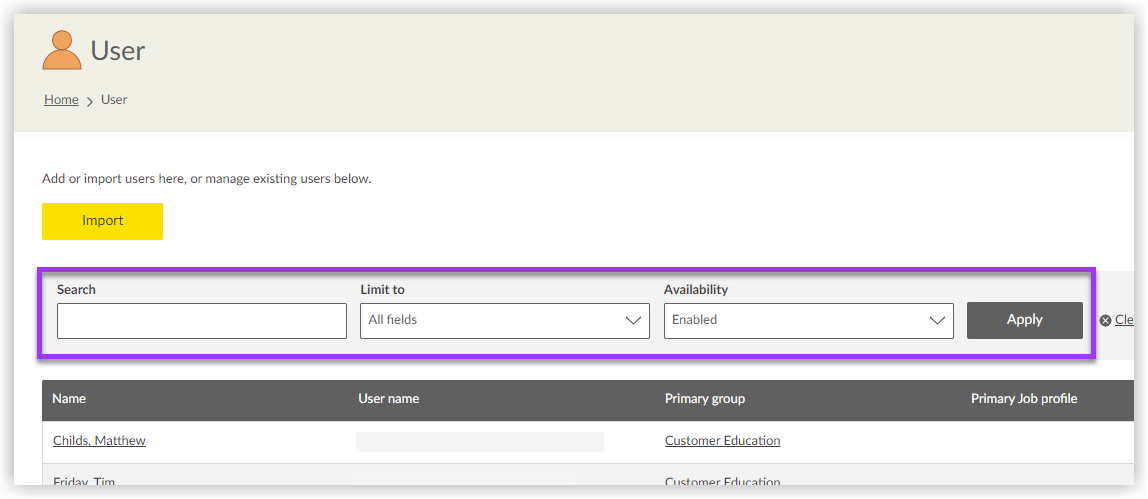Open the Childs, Matthew user link
This screenshot has height=499, width=1148.
pyautogui.click(x=99, y=440)
